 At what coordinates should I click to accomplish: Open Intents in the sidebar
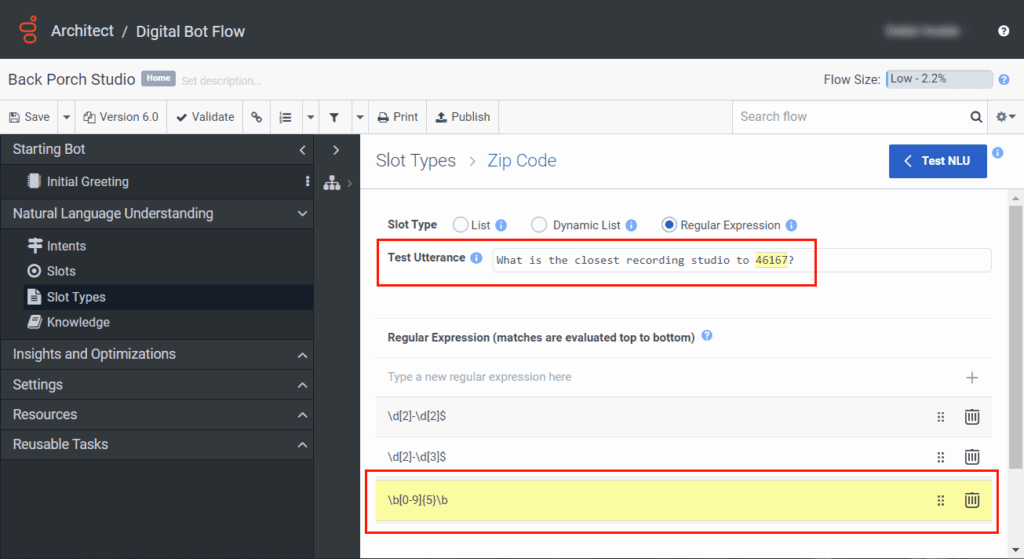point(66,246)
